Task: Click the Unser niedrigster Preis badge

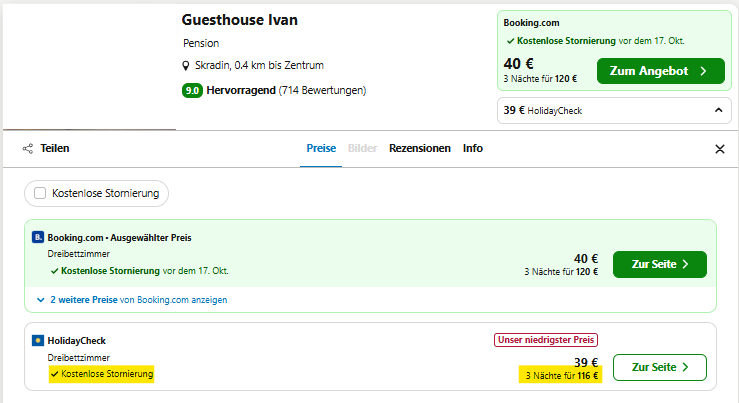Action: pos(546,340)
